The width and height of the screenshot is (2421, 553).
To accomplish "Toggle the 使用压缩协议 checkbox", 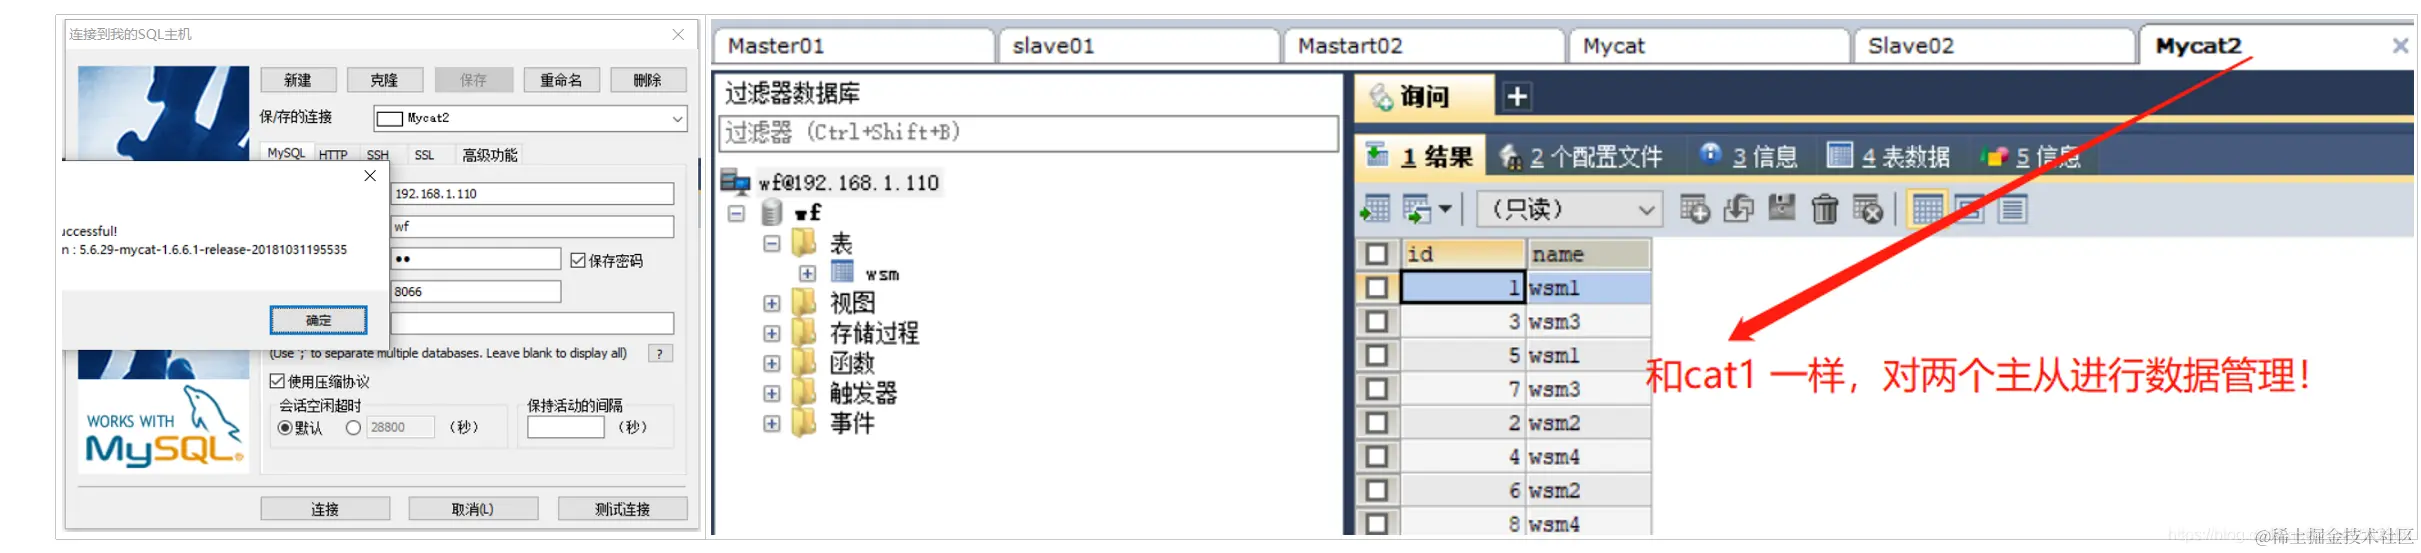I will tap(277, 381).
